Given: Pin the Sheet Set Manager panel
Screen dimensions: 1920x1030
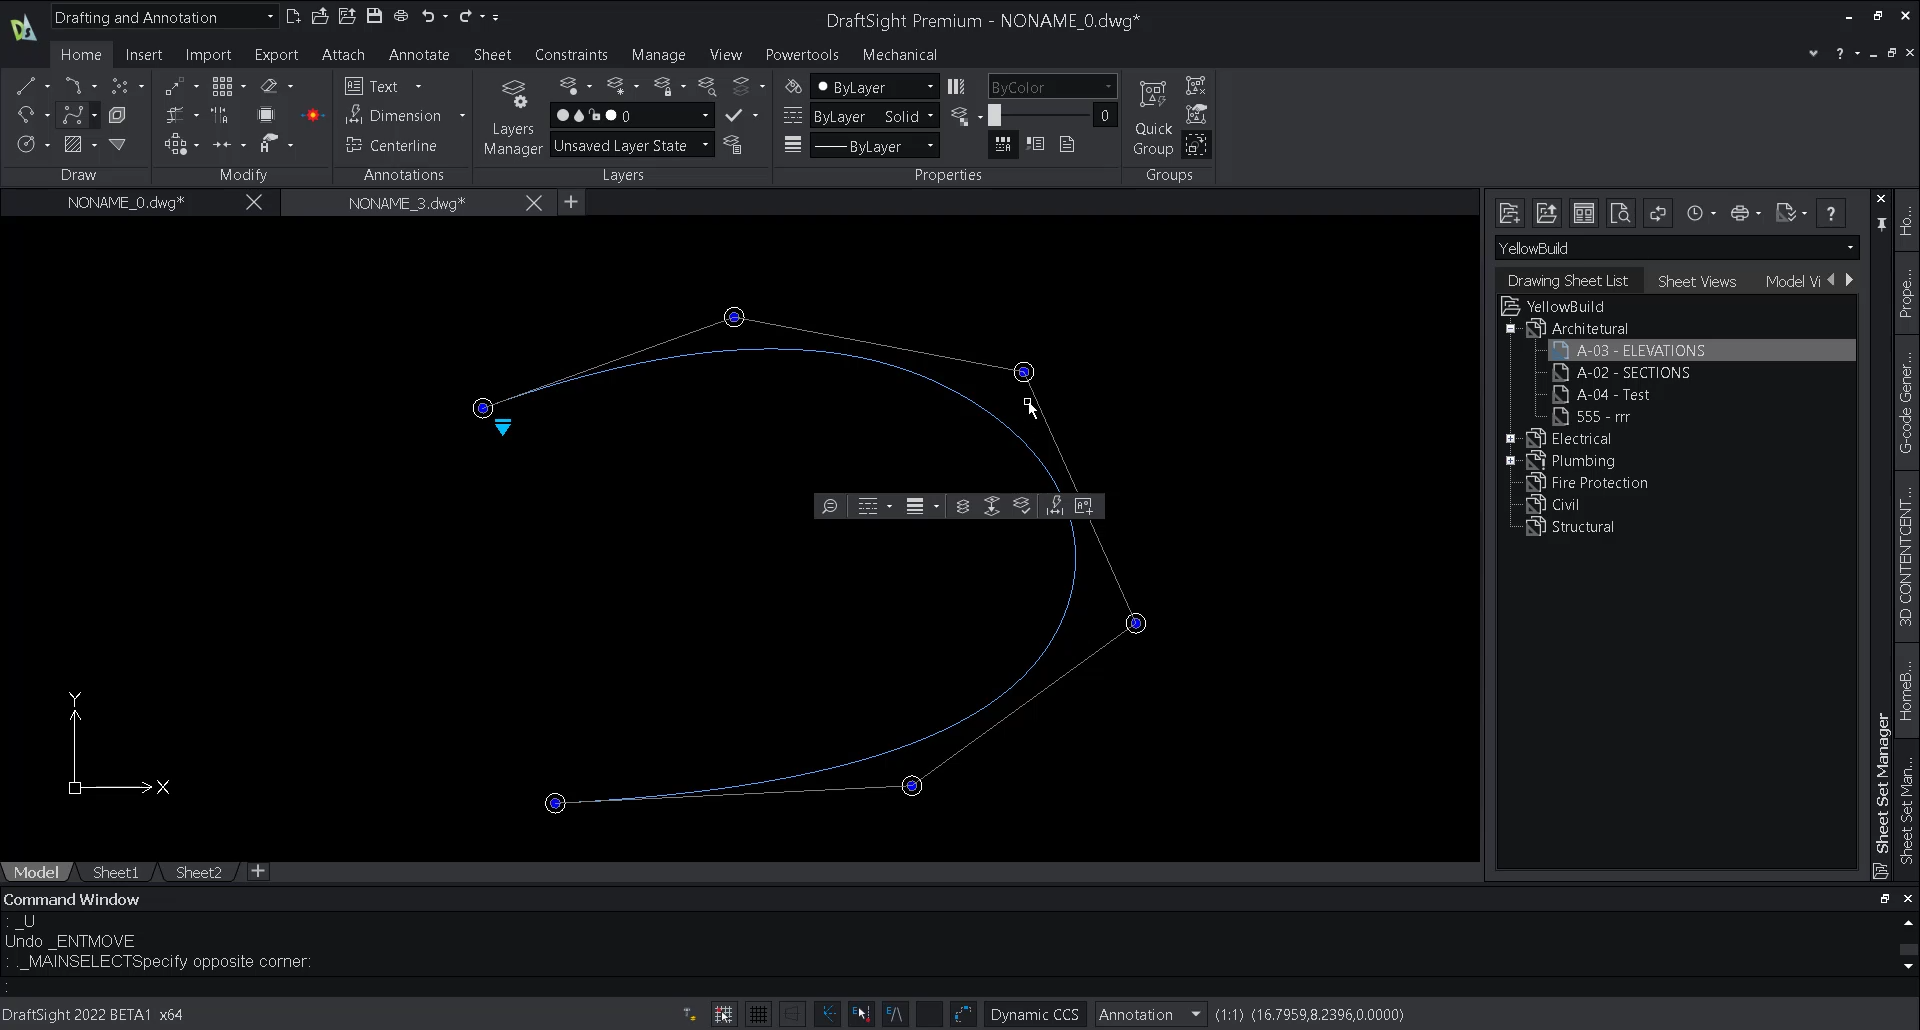Looking at the screenshot, I should point(1881,225).
